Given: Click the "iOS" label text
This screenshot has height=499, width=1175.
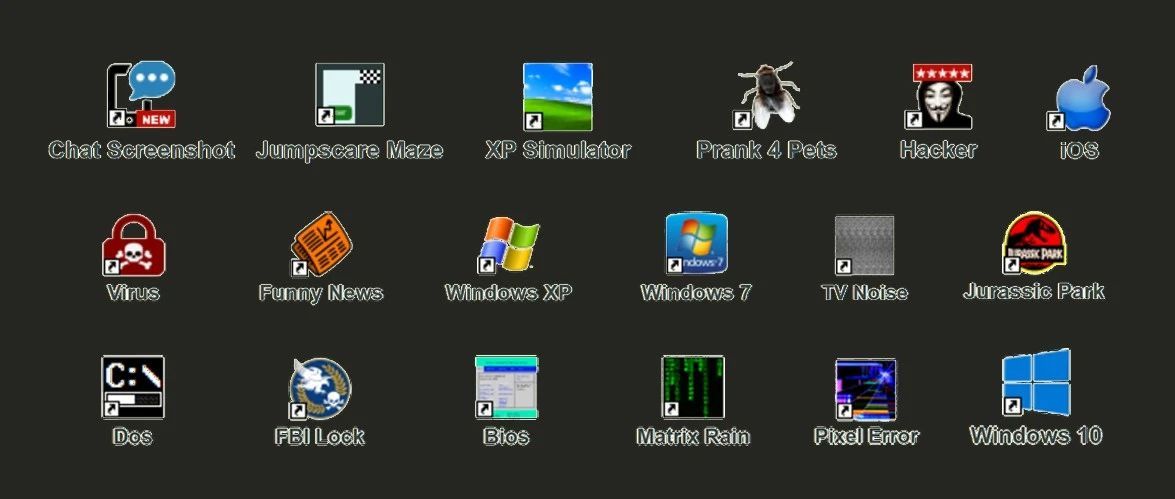Looking at the screenshot, I should point(1080,150).
